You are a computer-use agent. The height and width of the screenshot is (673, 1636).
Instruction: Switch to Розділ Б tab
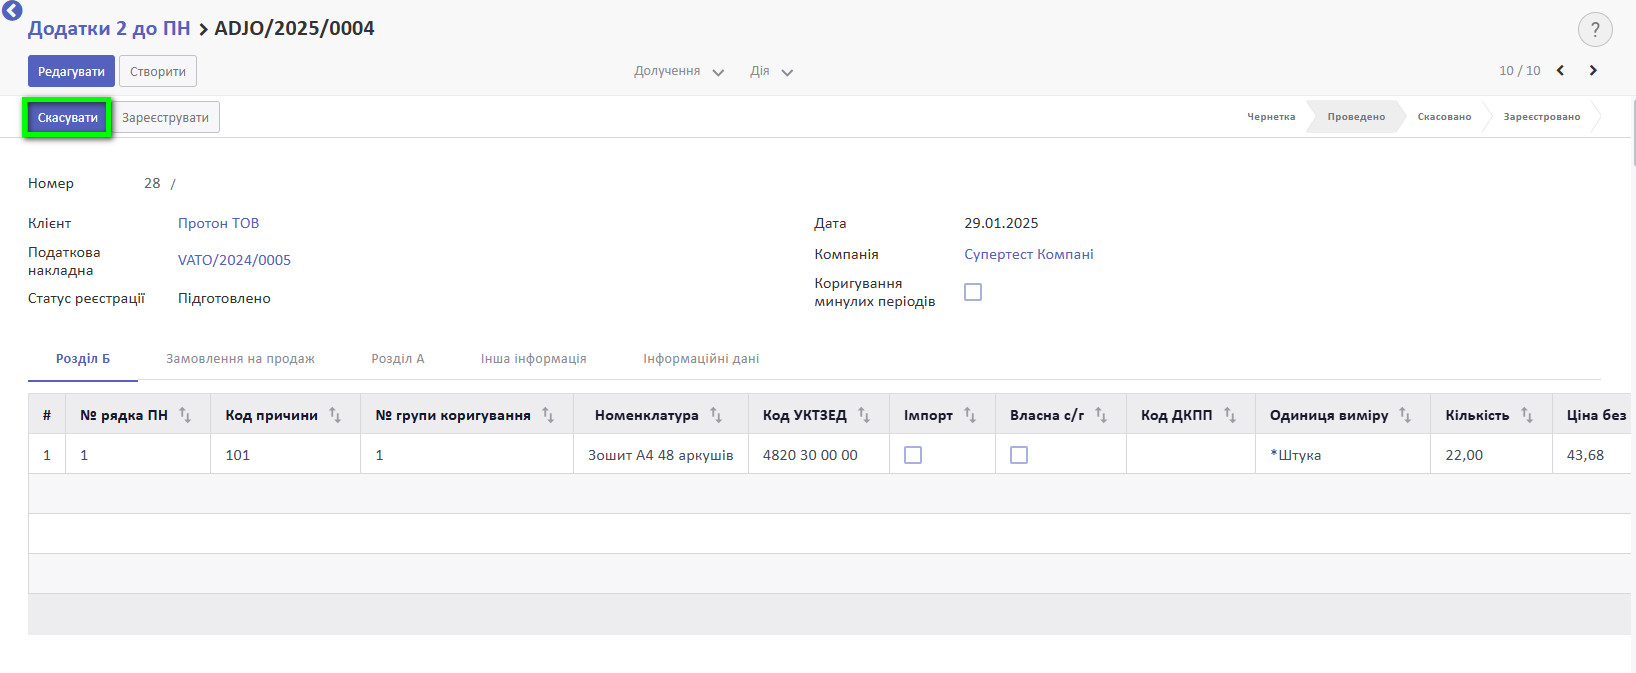pos(83,359)
